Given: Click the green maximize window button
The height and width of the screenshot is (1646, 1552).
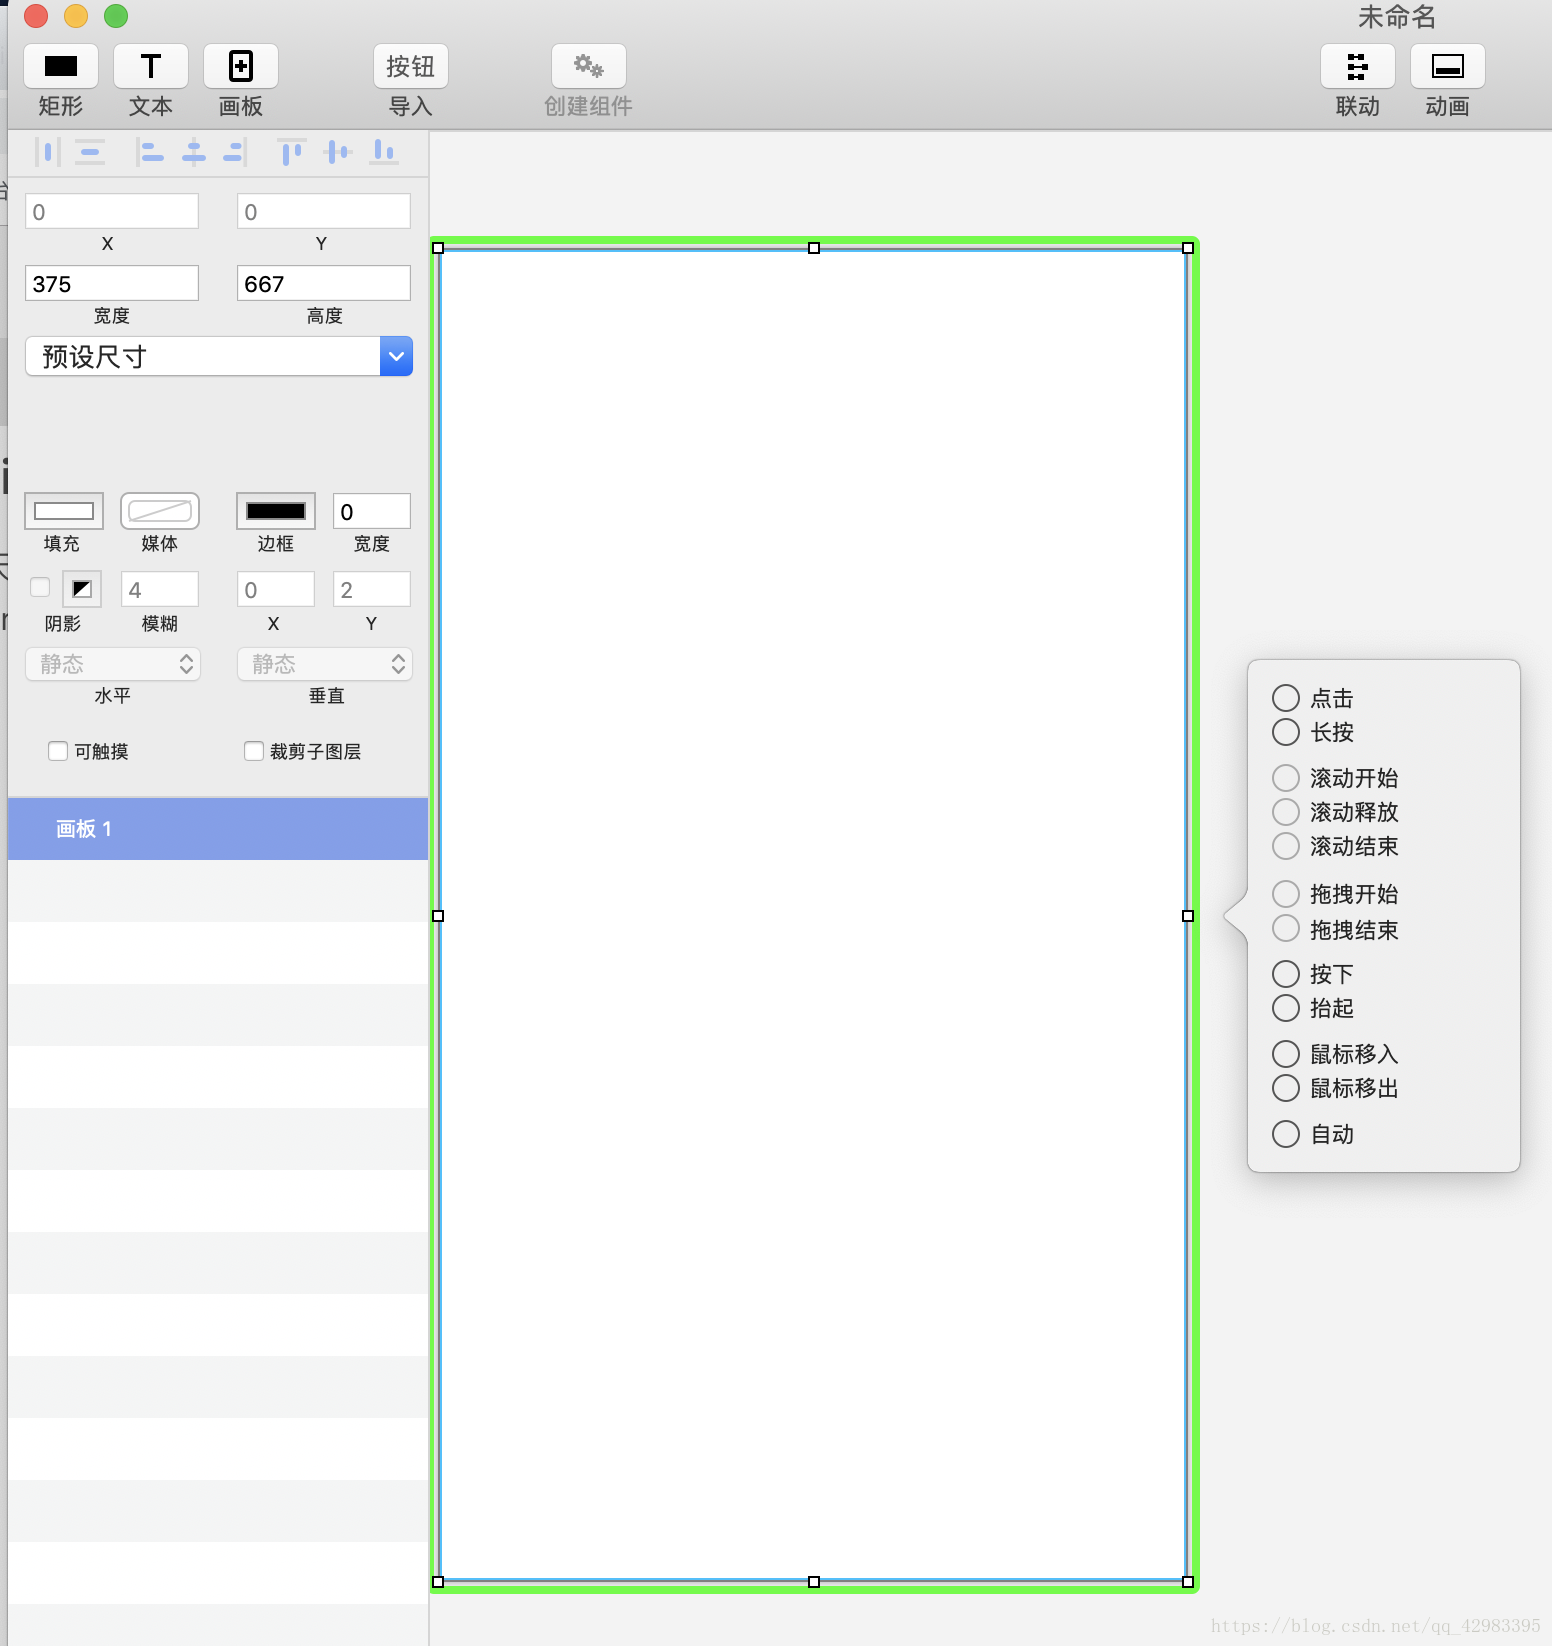Looking at the screenshot, I should pyautogui.click(x=116, y=16).
